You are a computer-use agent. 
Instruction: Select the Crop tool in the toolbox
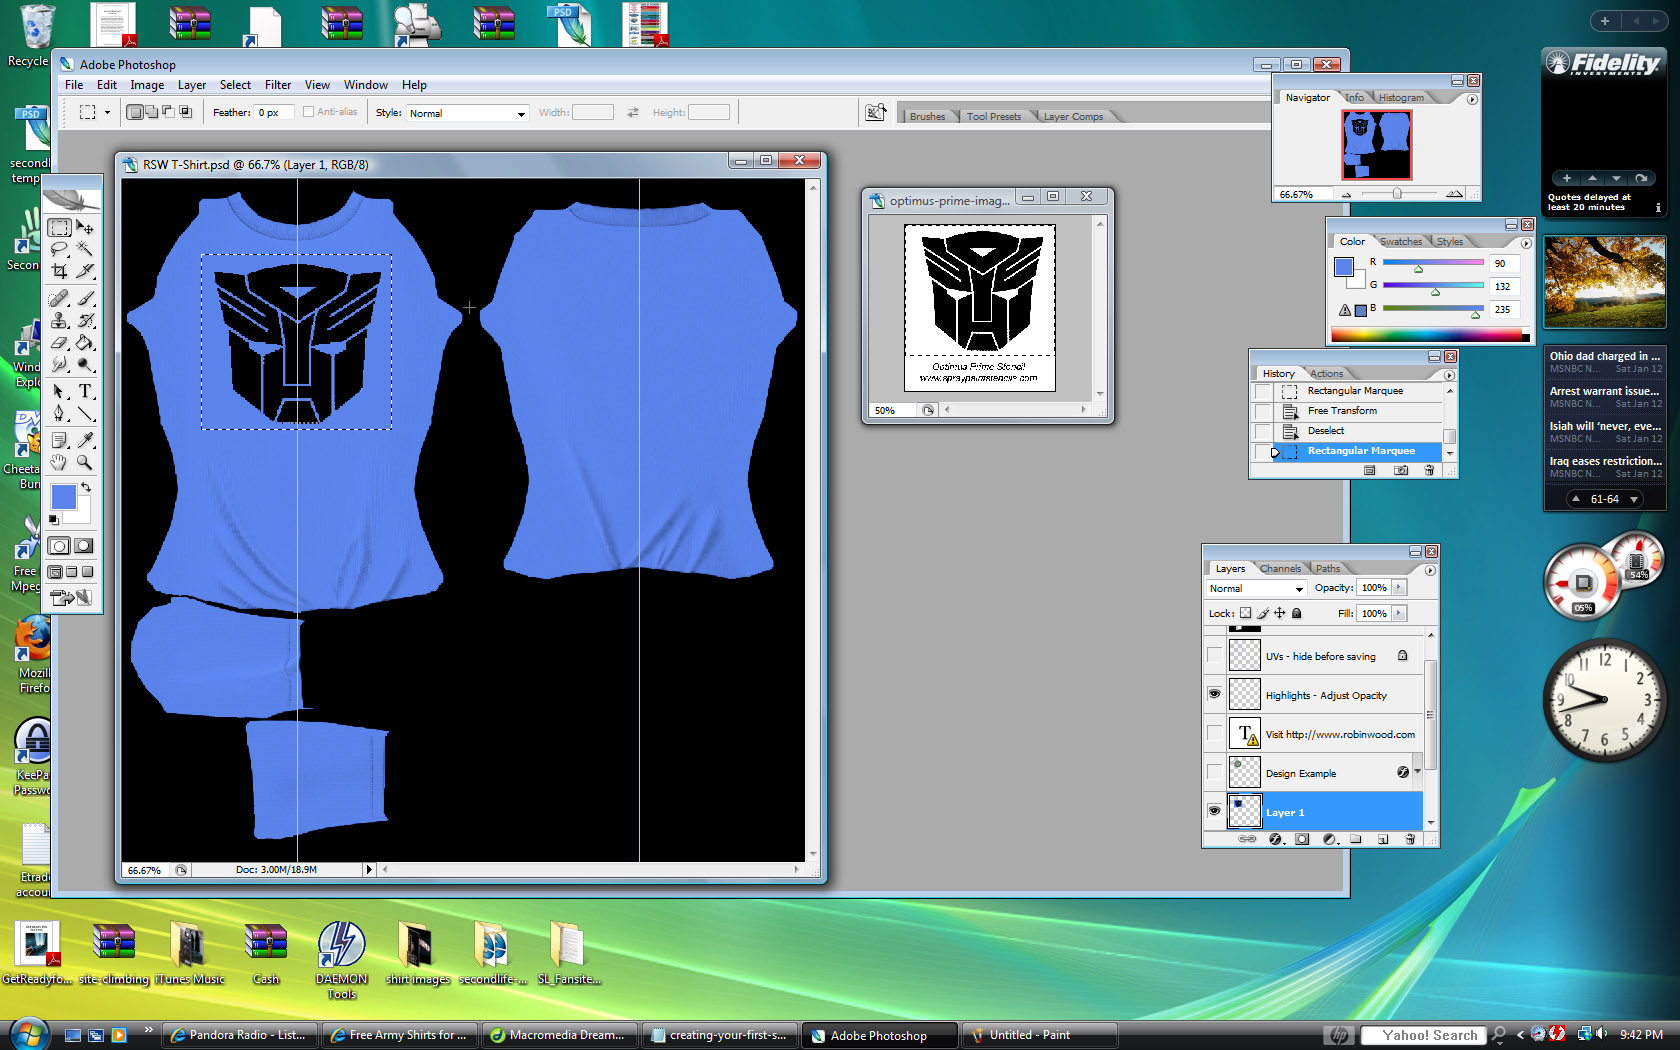click(60, 271)
